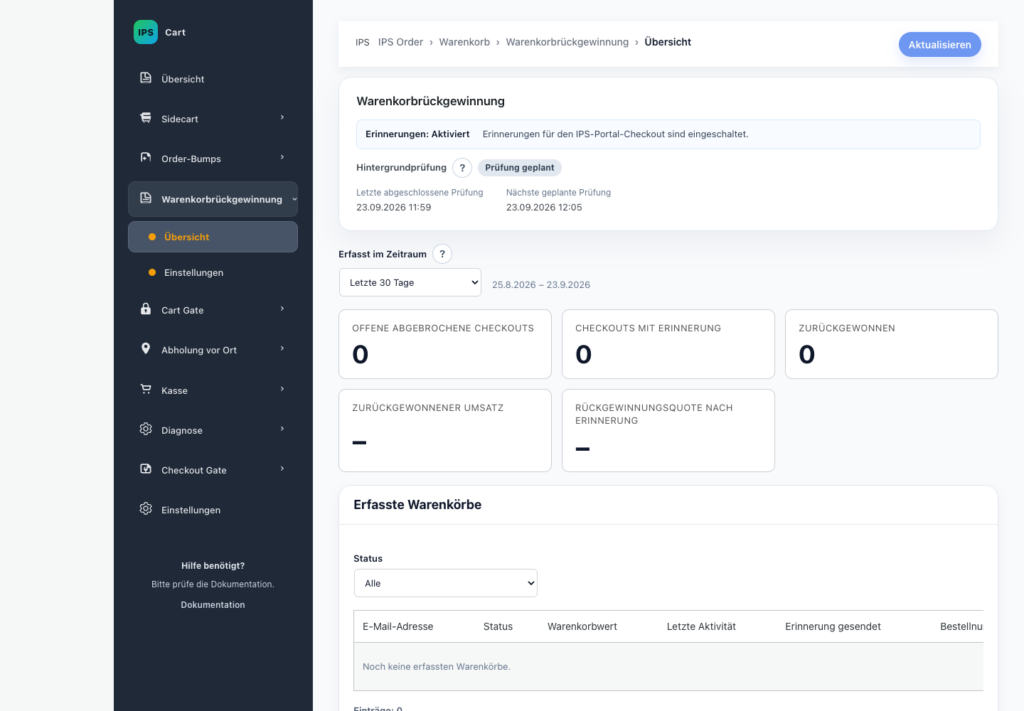This screenshot has width=1024, height=711.
Task: Click the Noch keine erfassten Warenkörbe row
Action: [668, 667]
